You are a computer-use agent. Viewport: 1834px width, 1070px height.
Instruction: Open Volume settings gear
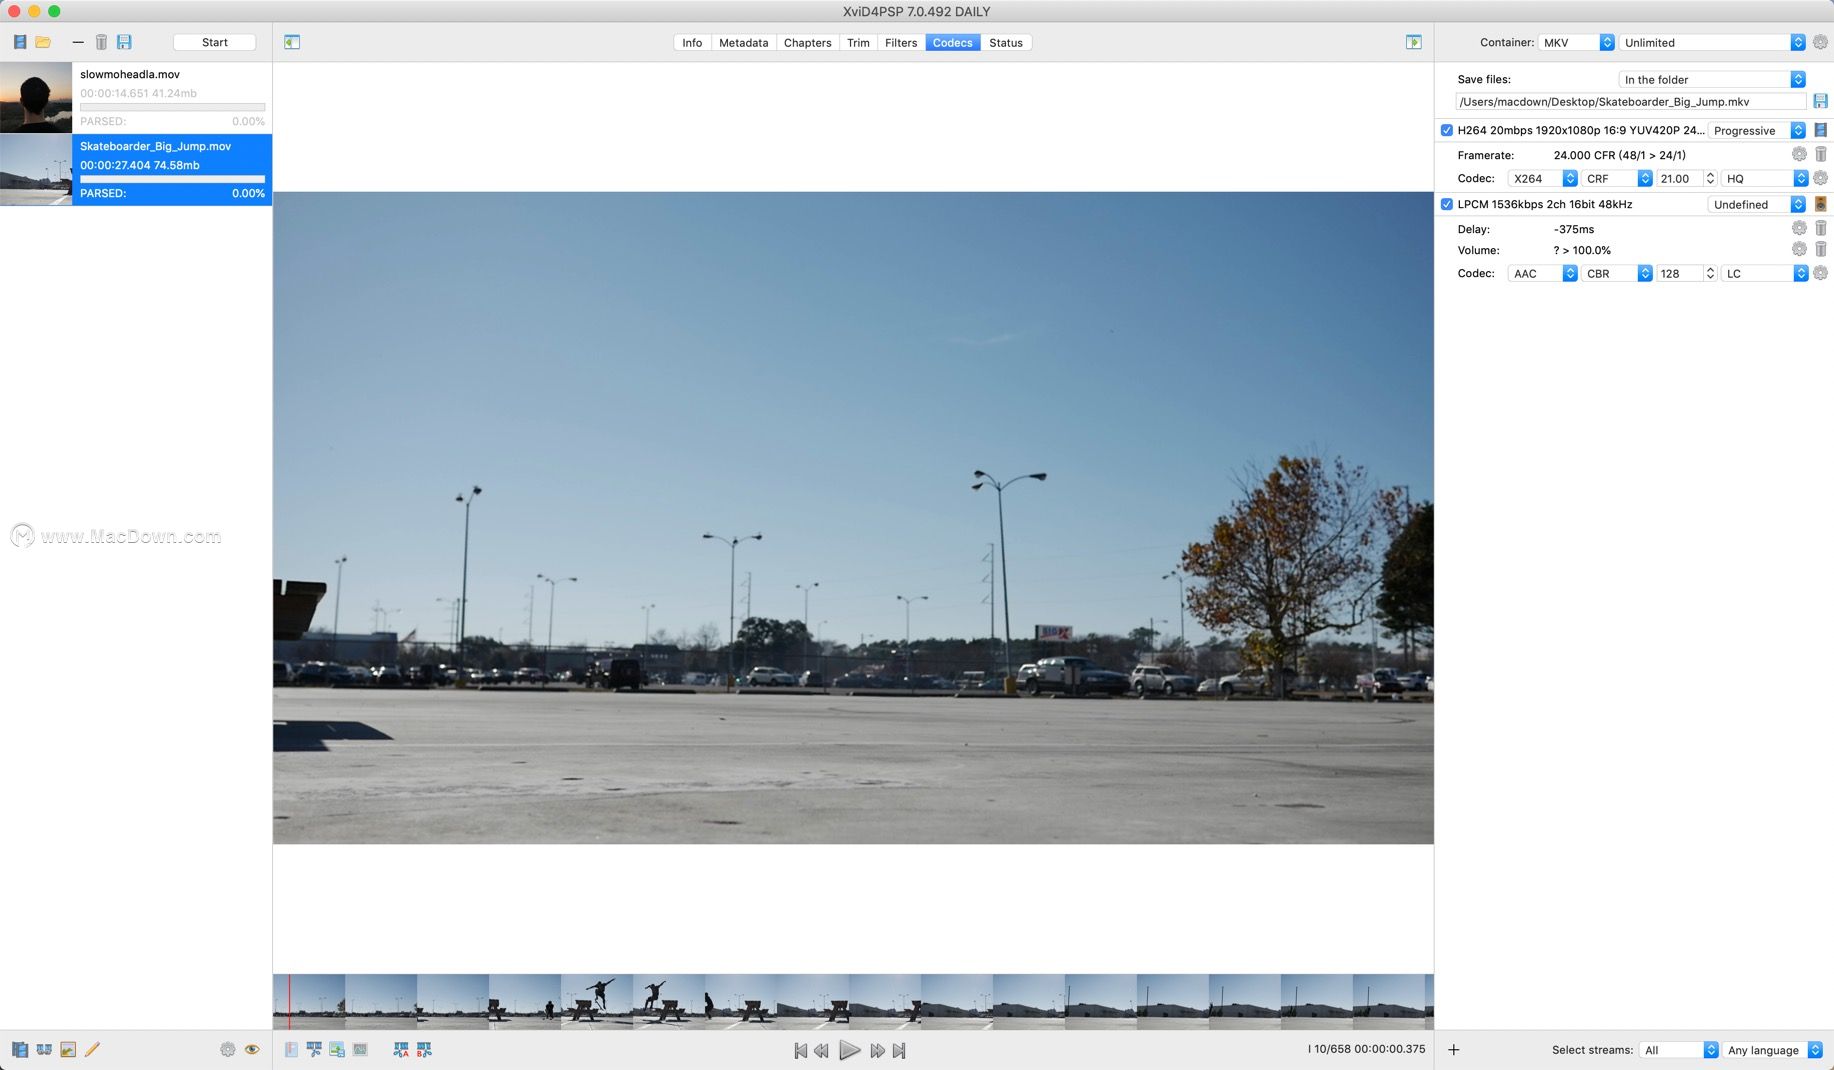[x=1799, y=249]
